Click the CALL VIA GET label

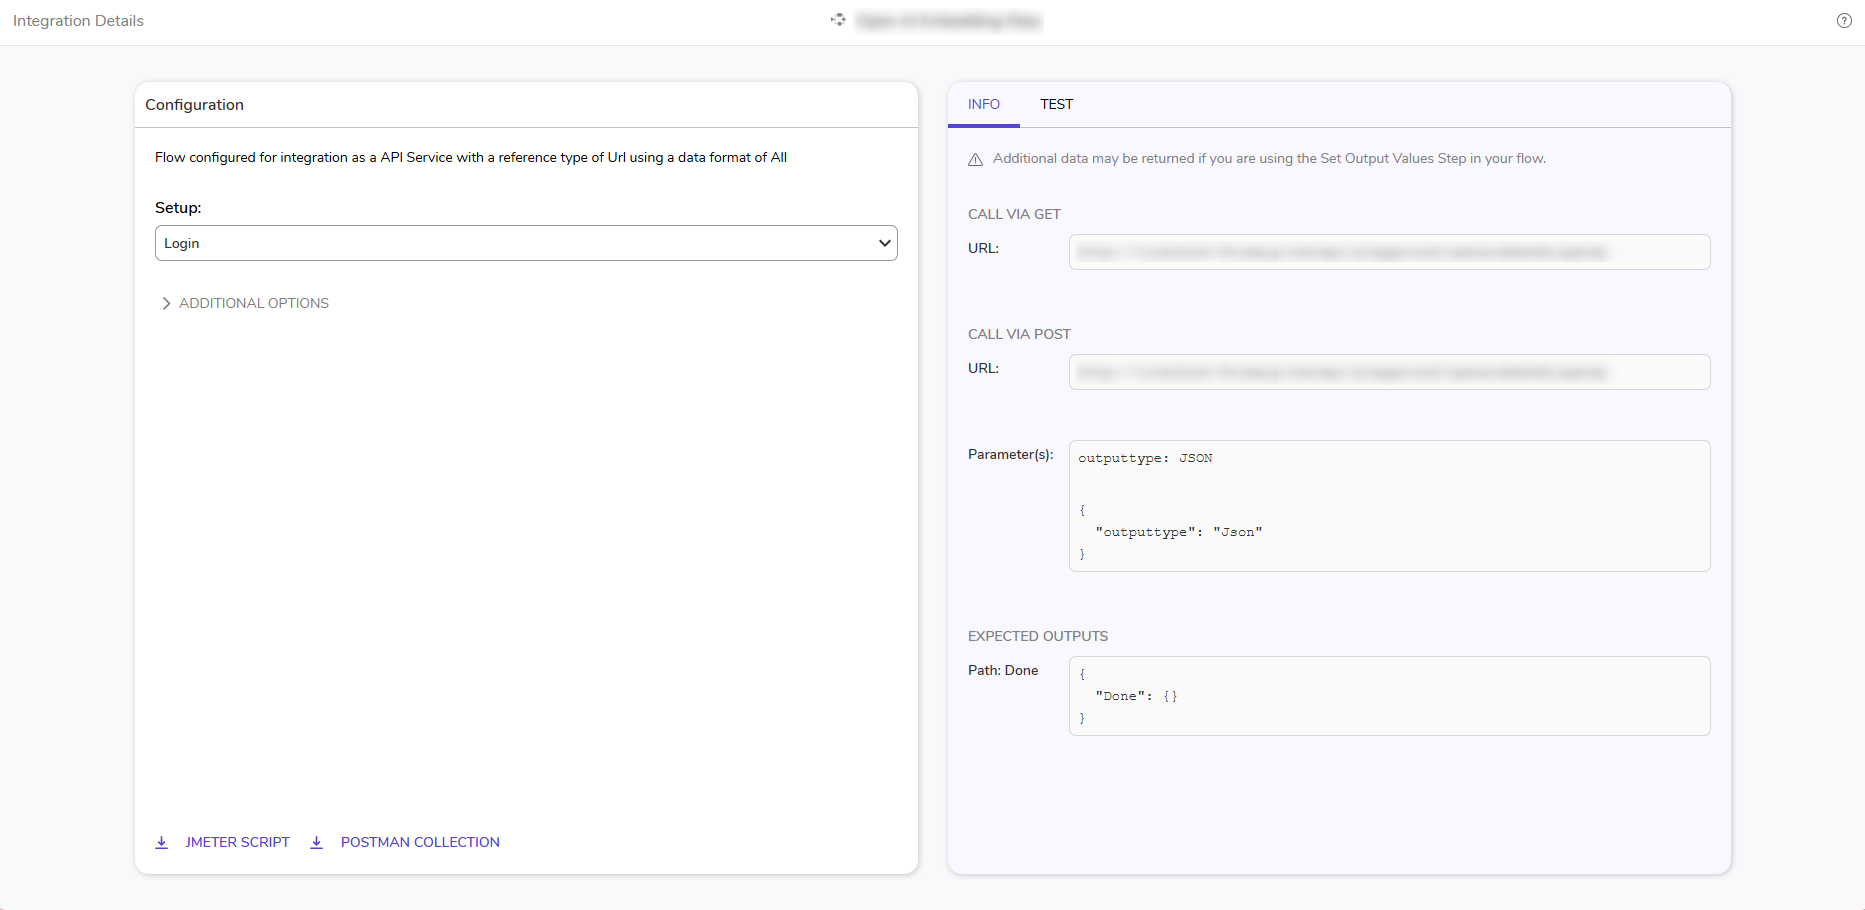[x=1014, y=214]
